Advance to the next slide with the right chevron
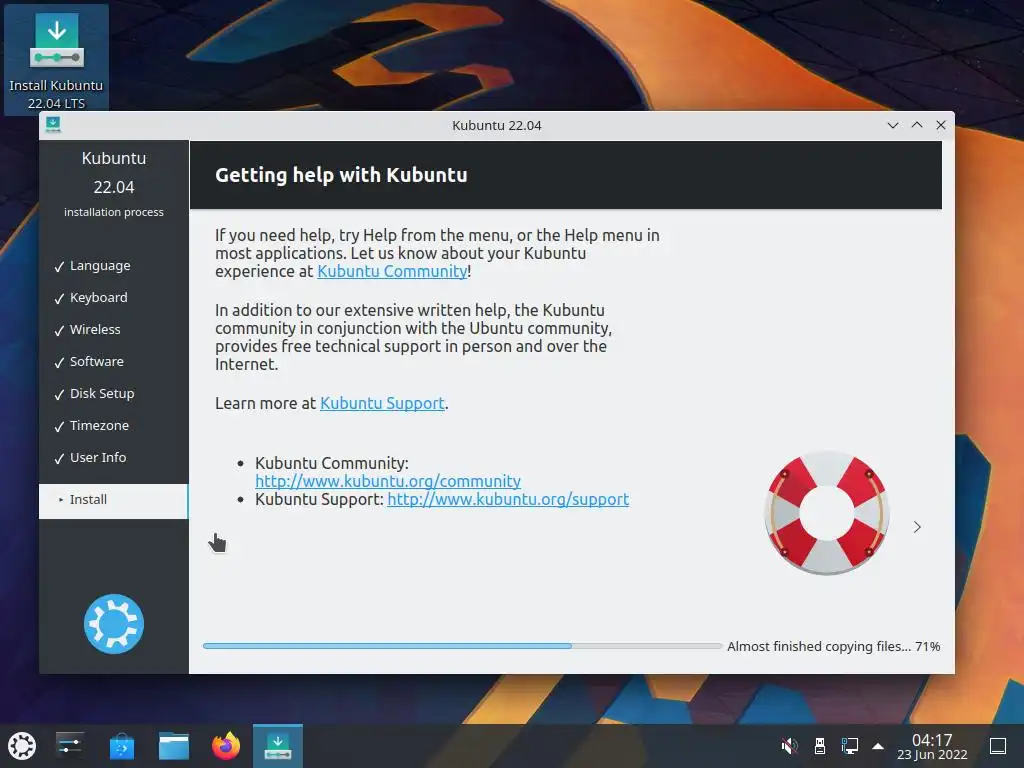Viewport: 1024px width, 768px height. click(917, 527)
